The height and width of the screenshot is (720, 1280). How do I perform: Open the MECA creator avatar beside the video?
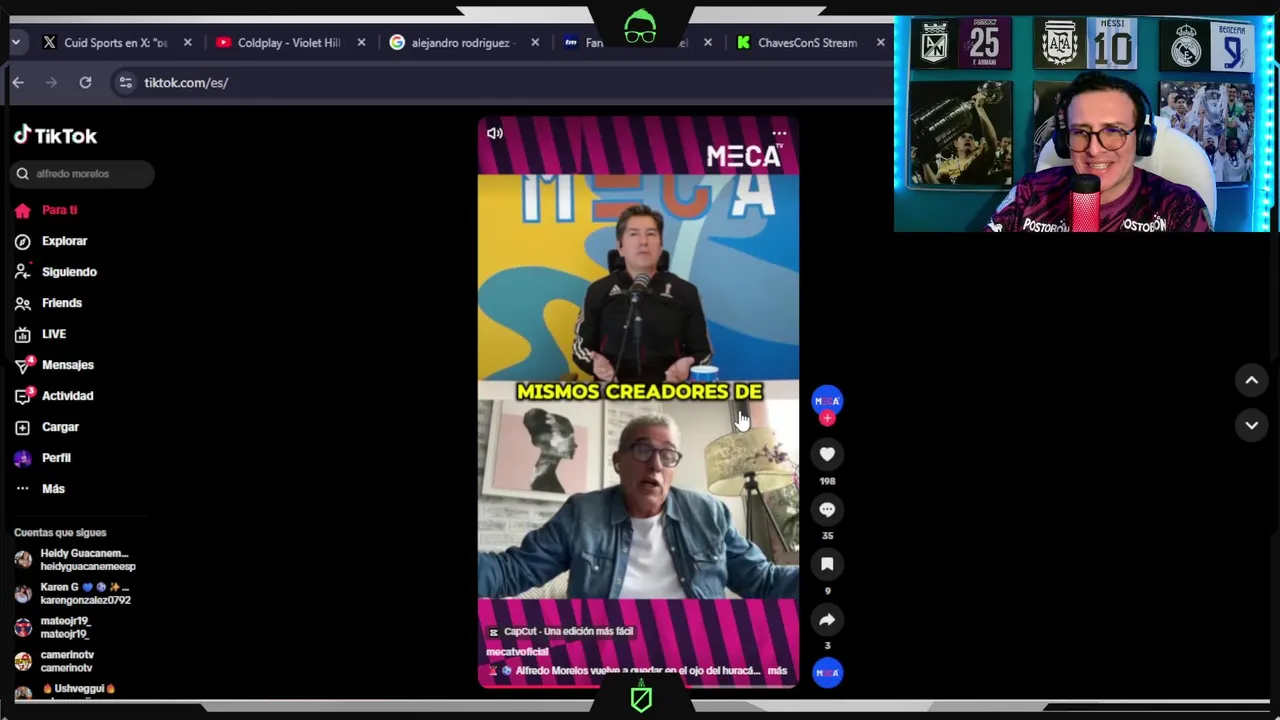pos(827,400)
